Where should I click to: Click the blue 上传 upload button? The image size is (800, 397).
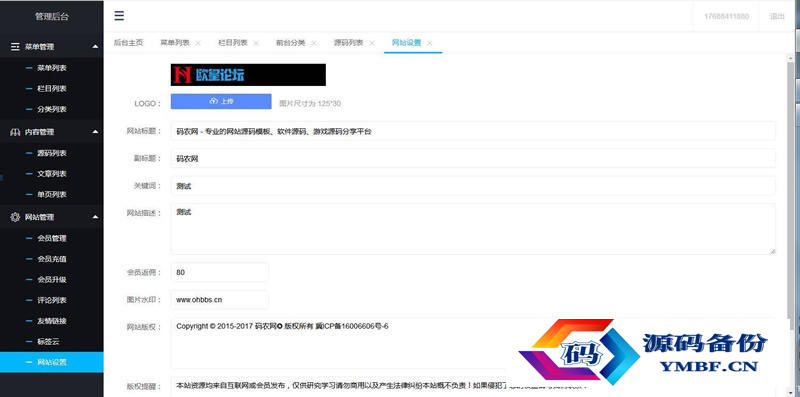(x=221, y=102)
